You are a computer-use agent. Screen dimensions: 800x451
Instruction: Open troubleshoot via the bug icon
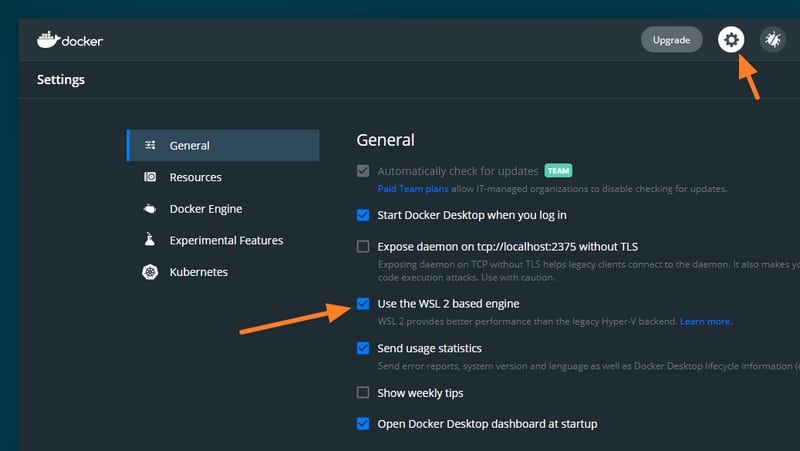[772, 39]
